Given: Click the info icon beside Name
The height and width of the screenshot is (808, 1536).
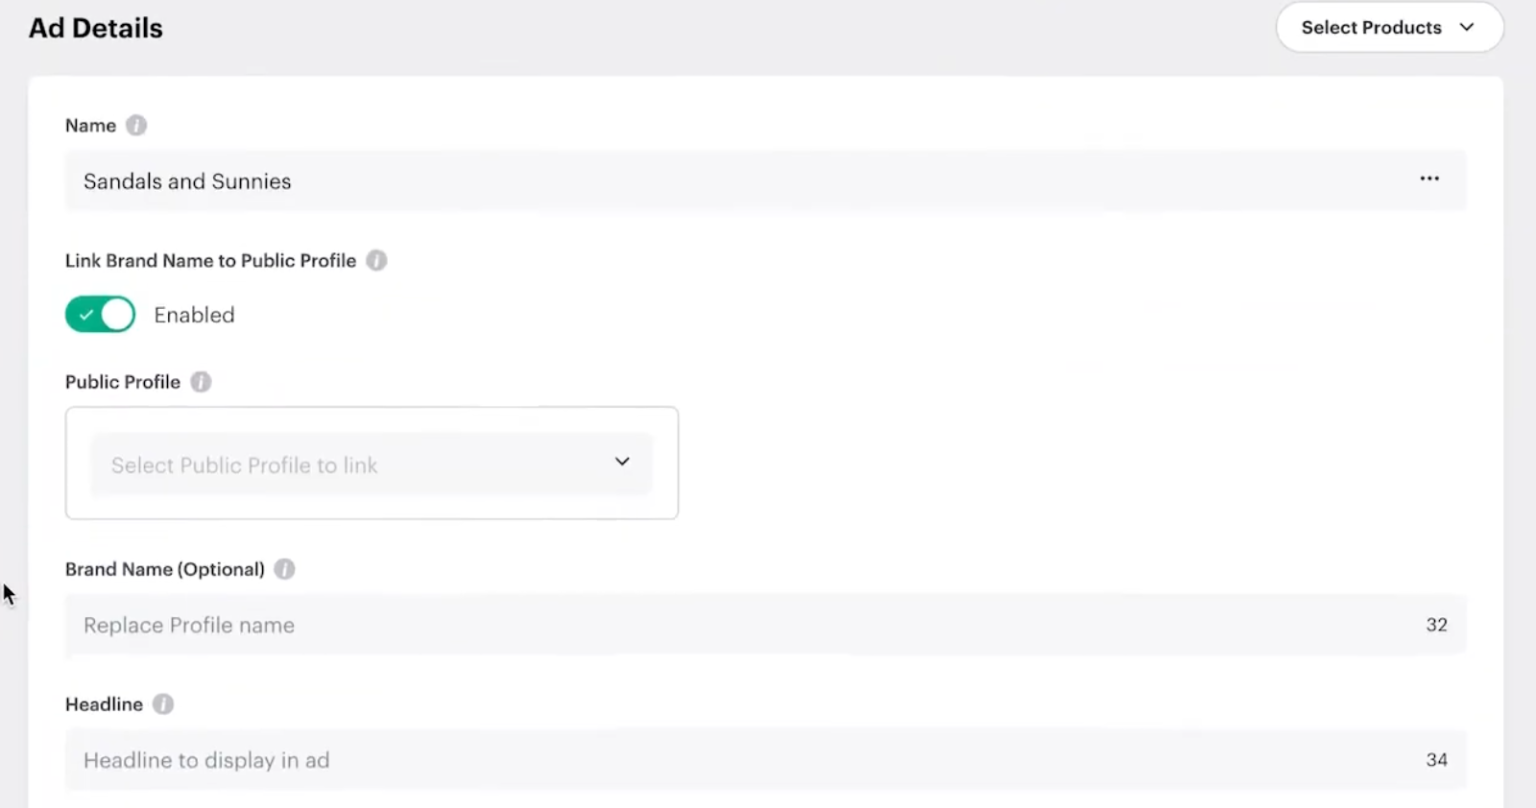Looking at the screenshot, I should [137, 126].
